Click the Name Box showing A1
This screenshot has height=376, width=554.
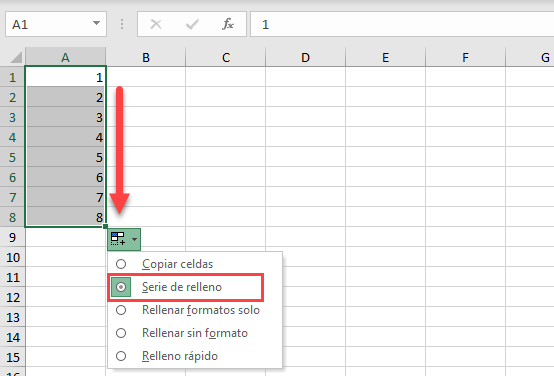click(56, 24)
